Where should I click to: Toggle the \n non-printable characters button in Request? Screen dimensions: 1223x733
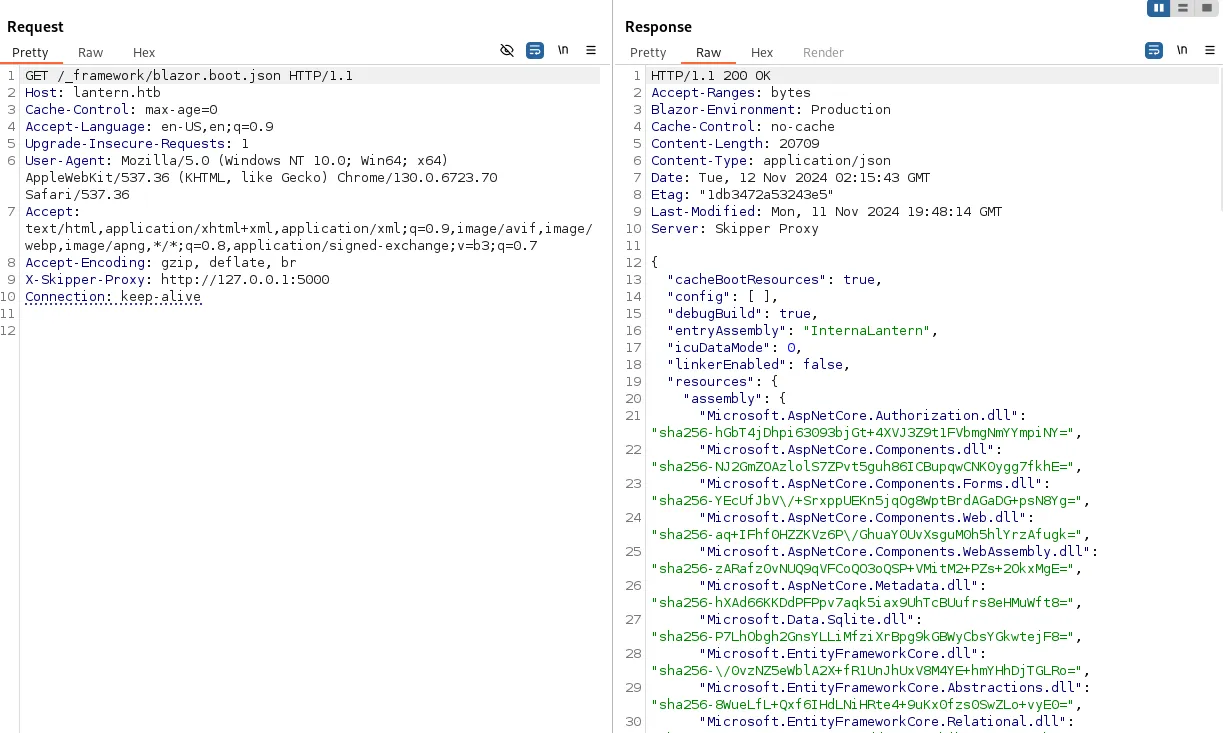pos(563,50)
